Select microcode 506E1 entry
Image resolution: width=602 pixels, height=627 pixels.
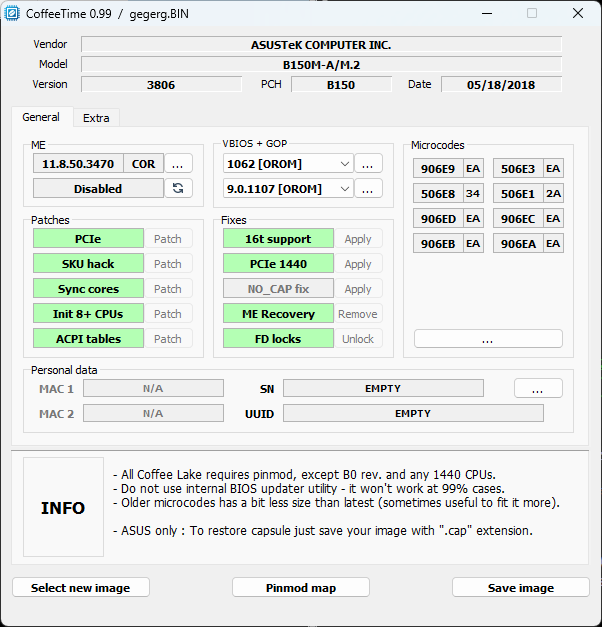[x=528, y=194]
